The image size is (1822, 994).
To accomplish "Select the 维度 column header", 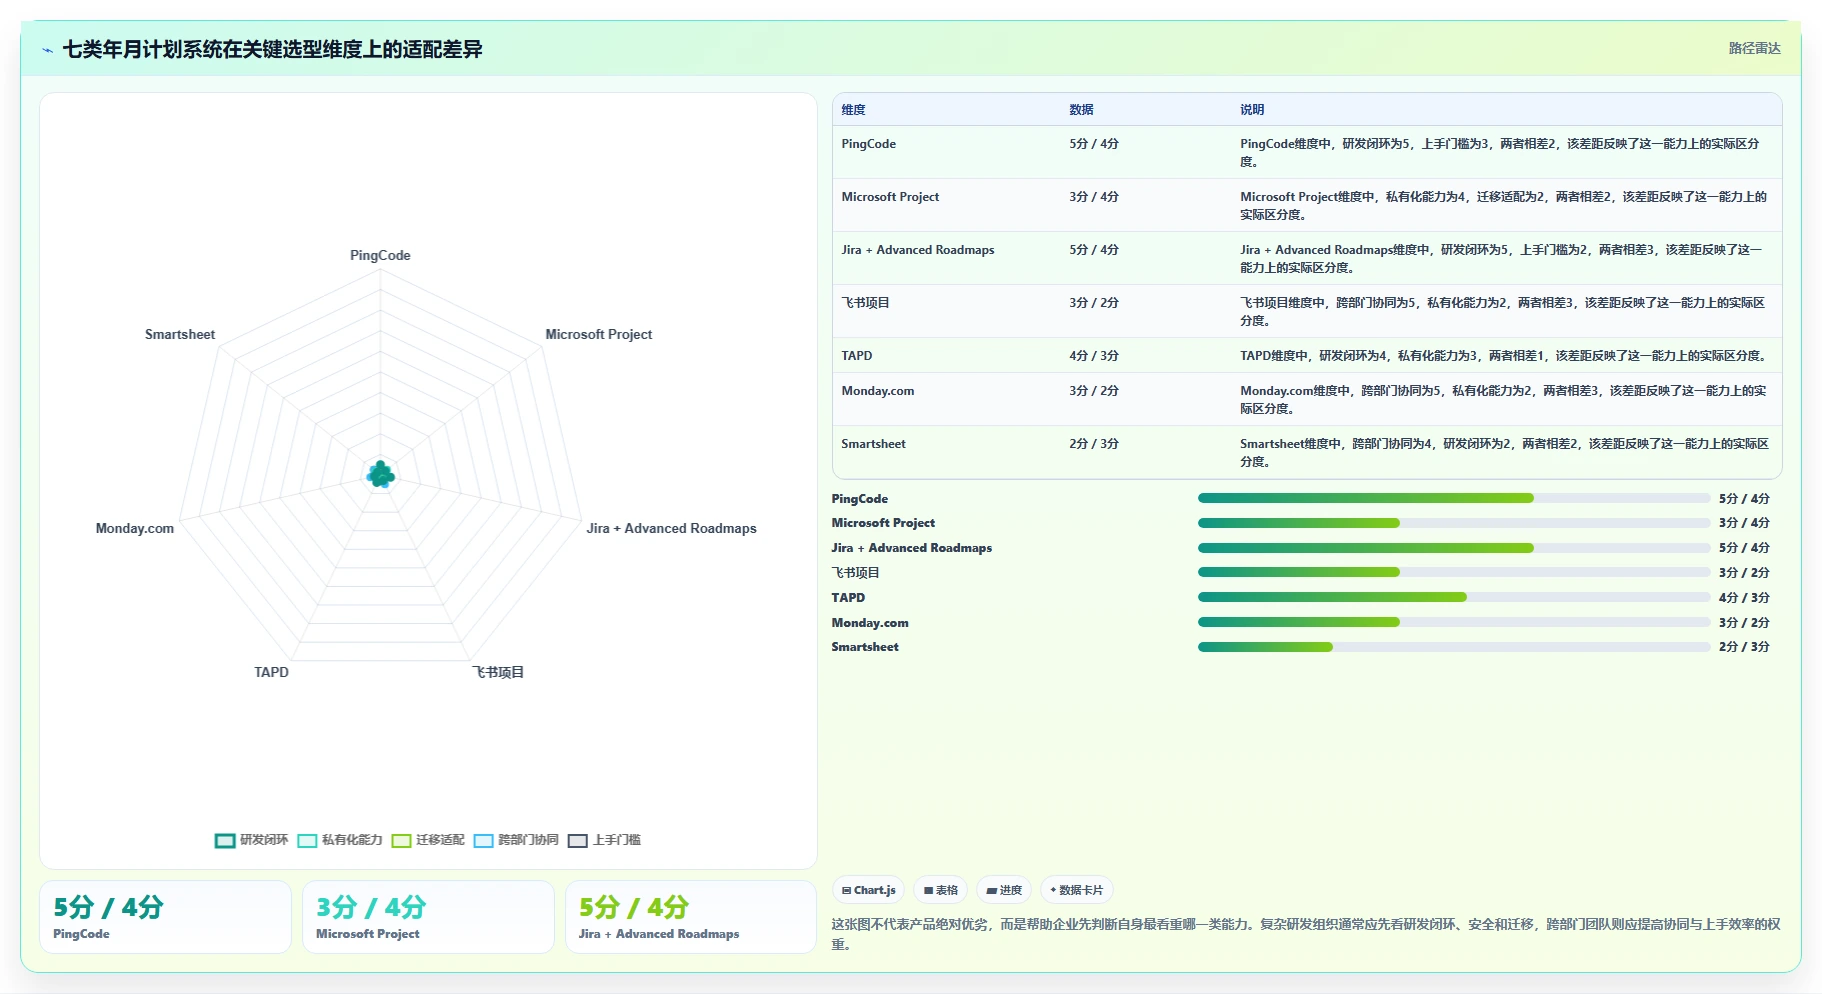I will point(853,110).
